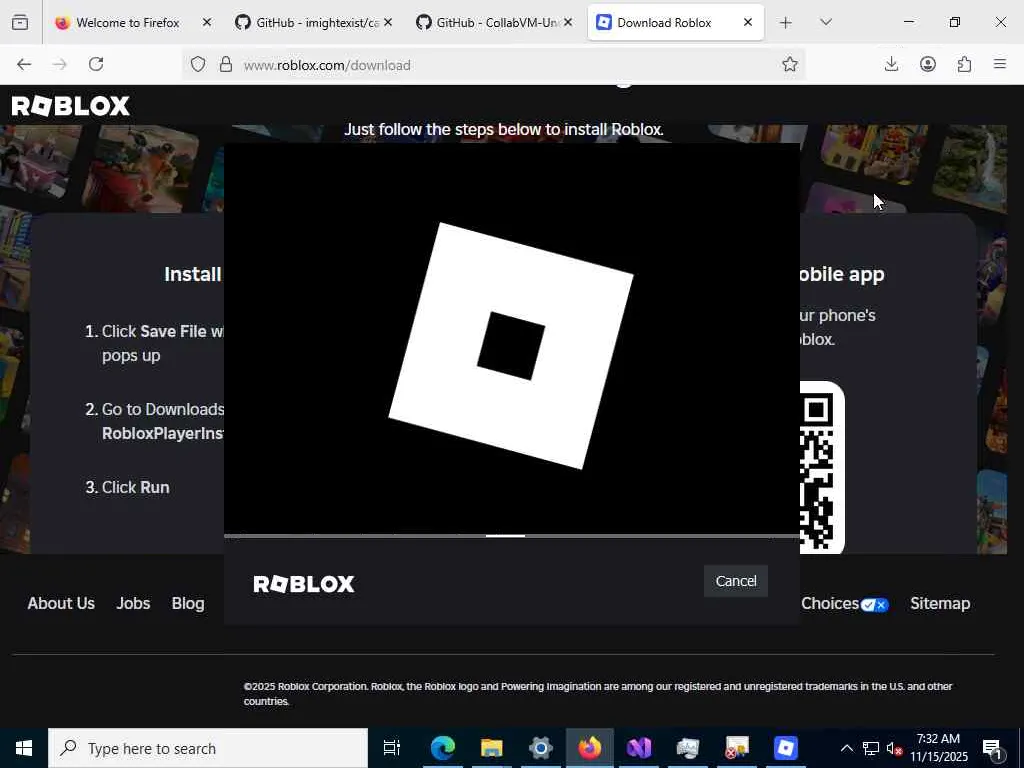1024x768 pixels.
Task: Switch to GitHub imightexist tab
Action: (307, 23)
